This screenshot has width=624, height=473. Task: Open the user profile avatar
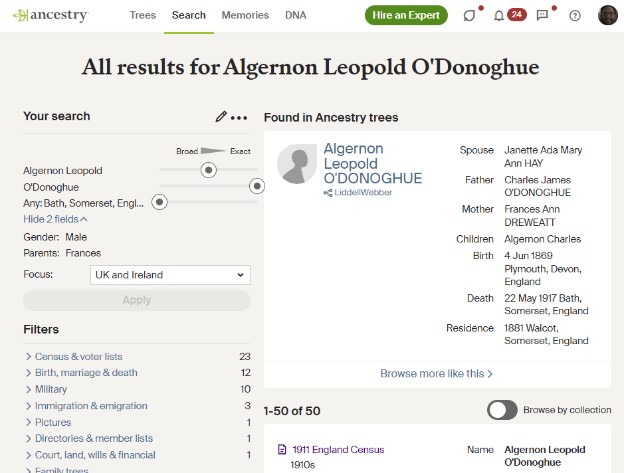click(608, 15)
